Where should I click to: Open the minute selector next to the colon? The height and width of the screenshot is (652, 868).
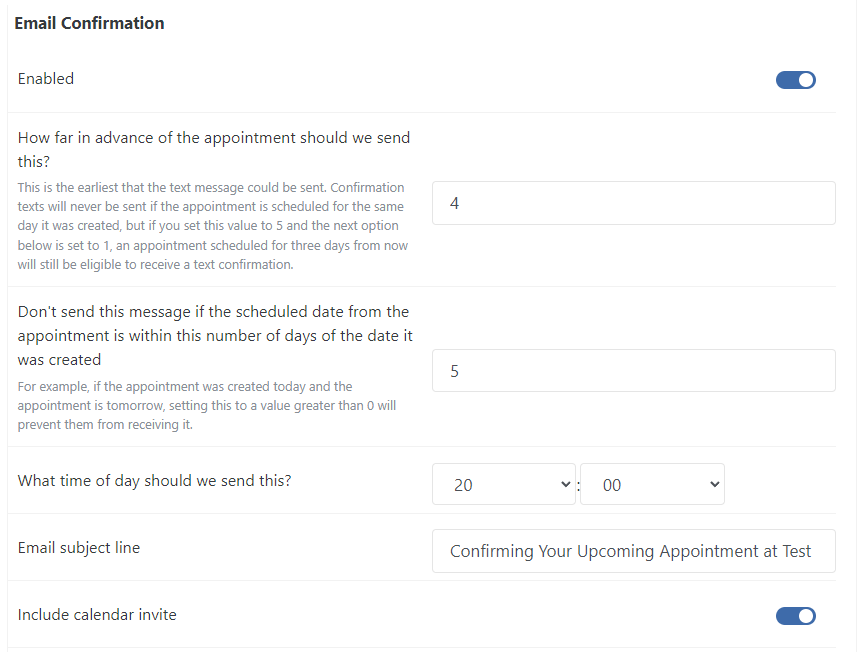point(652,484)
